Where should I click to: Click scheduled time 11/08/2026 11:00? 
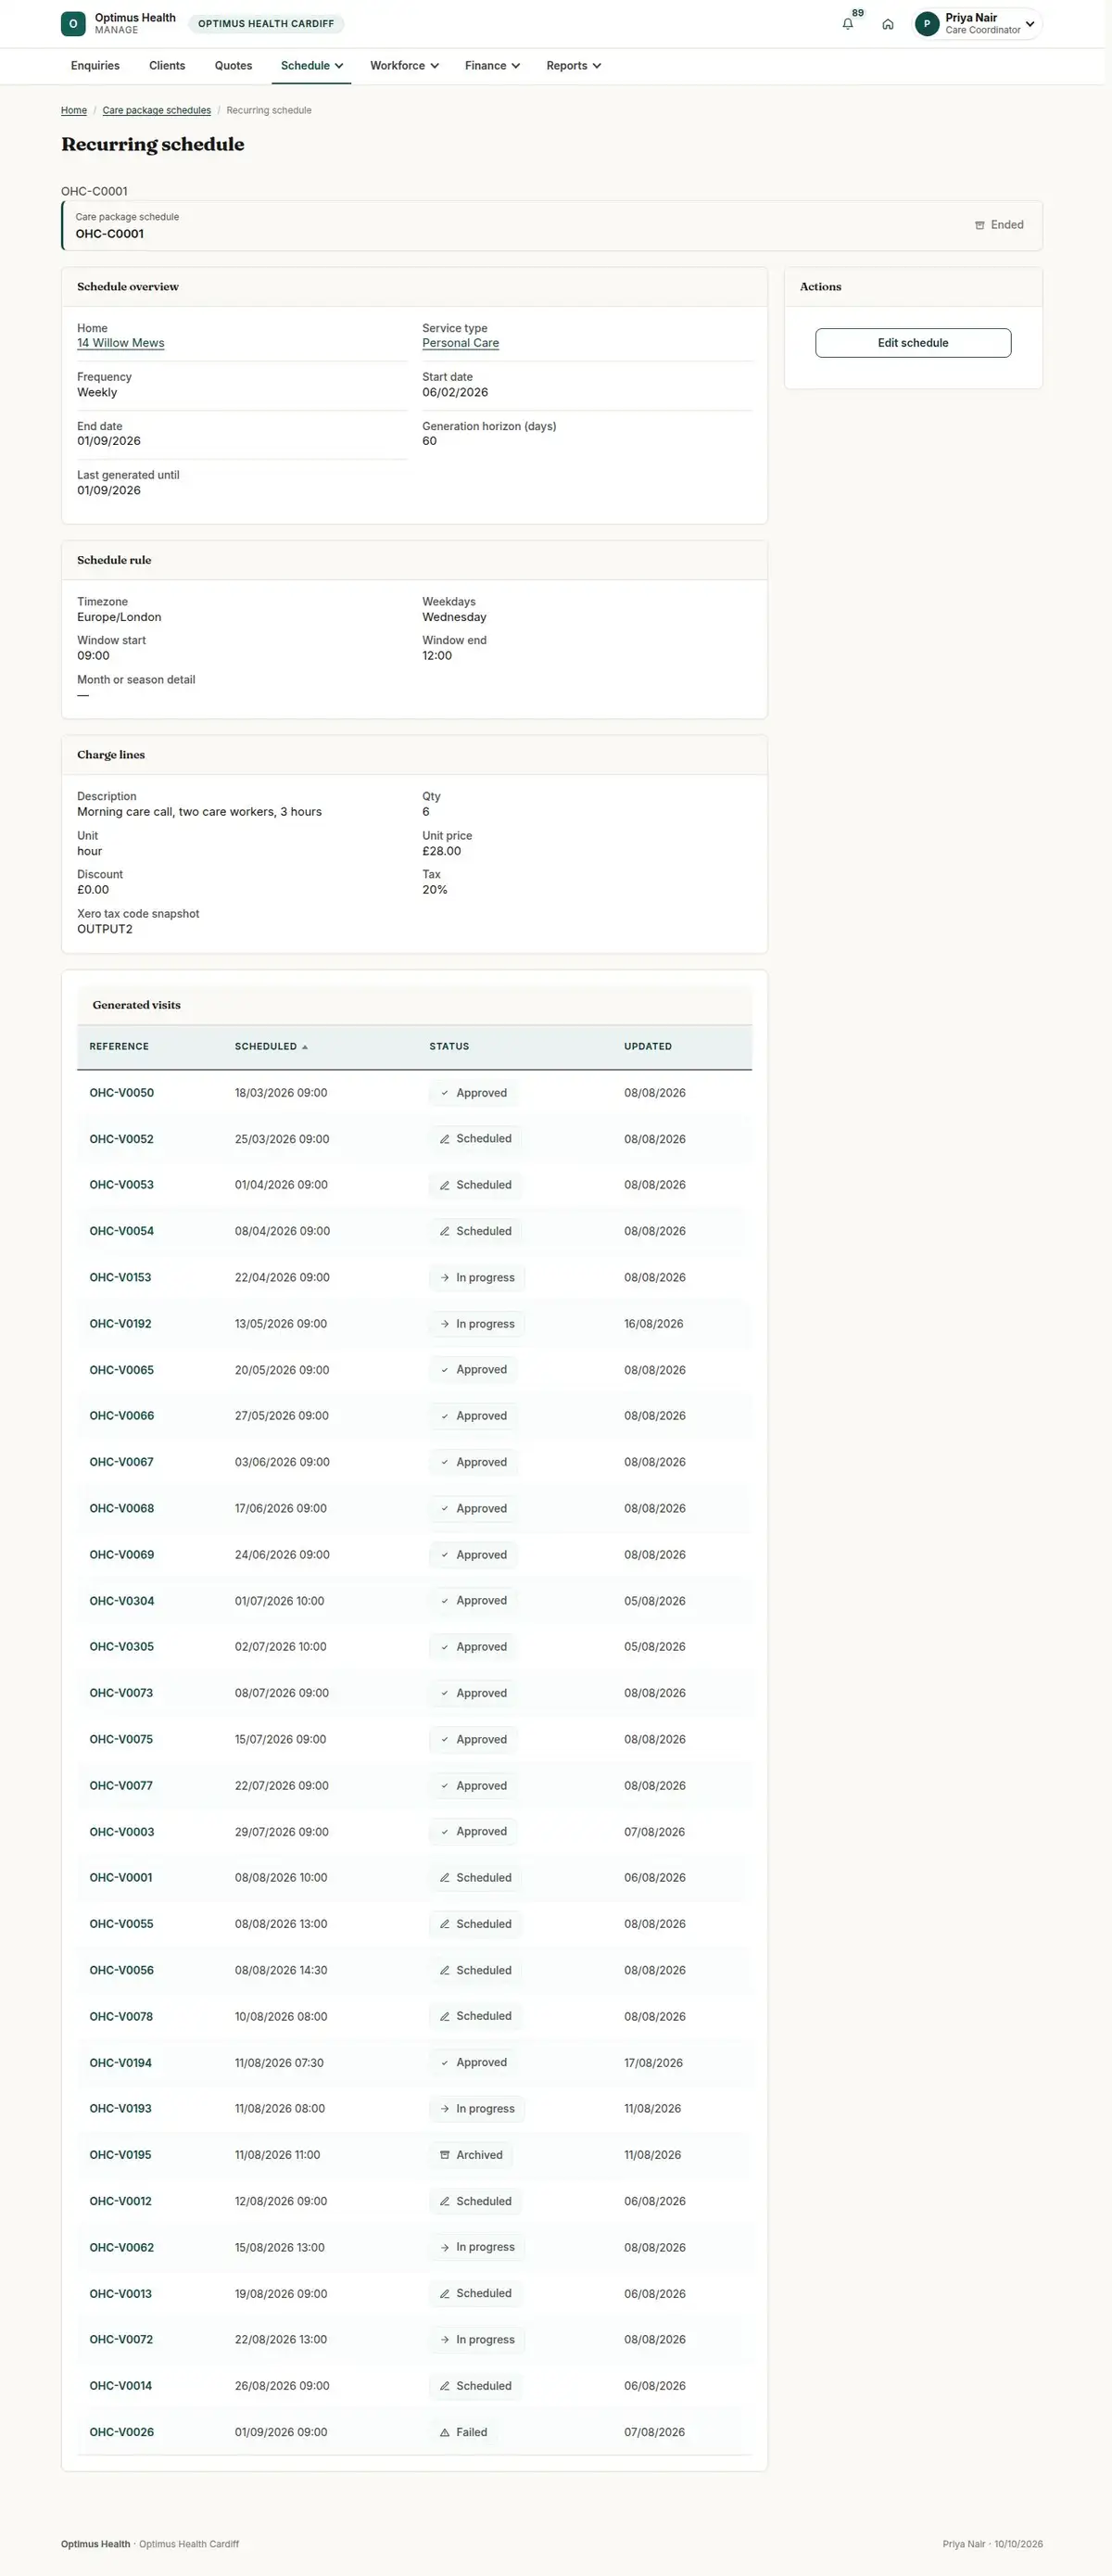(x=277, y=2155)
